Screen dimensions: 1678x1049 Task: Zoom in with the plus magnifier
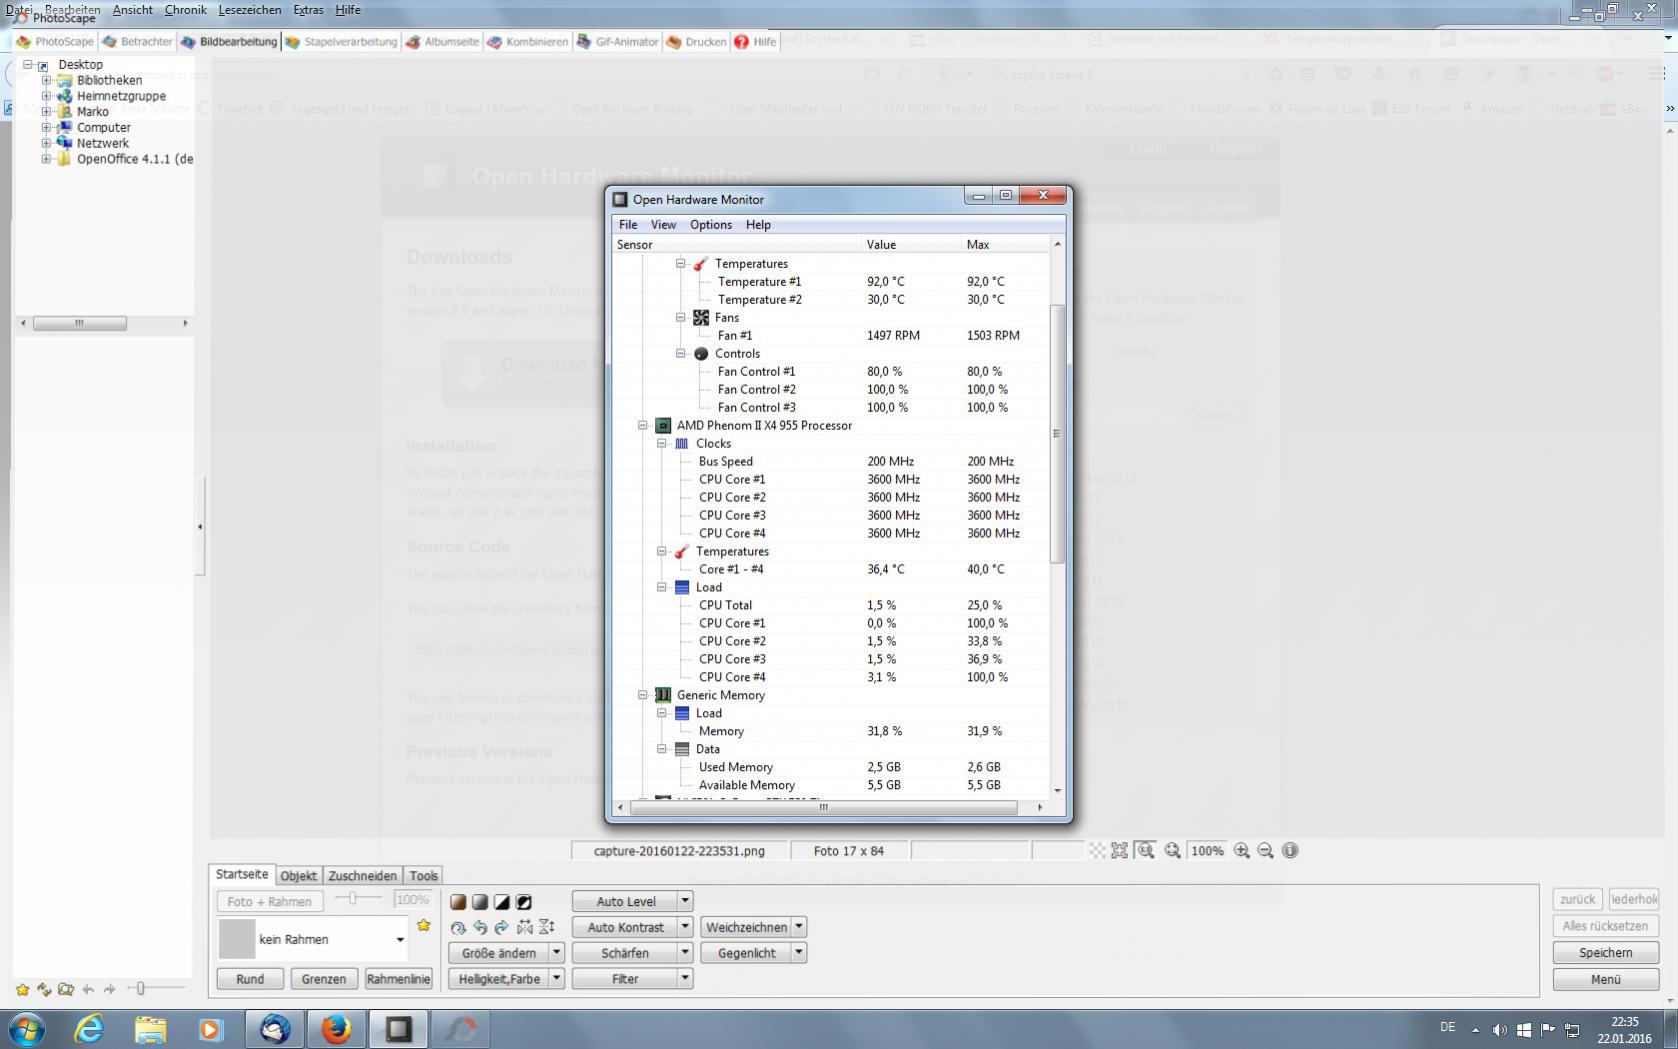click(1242, 850)
